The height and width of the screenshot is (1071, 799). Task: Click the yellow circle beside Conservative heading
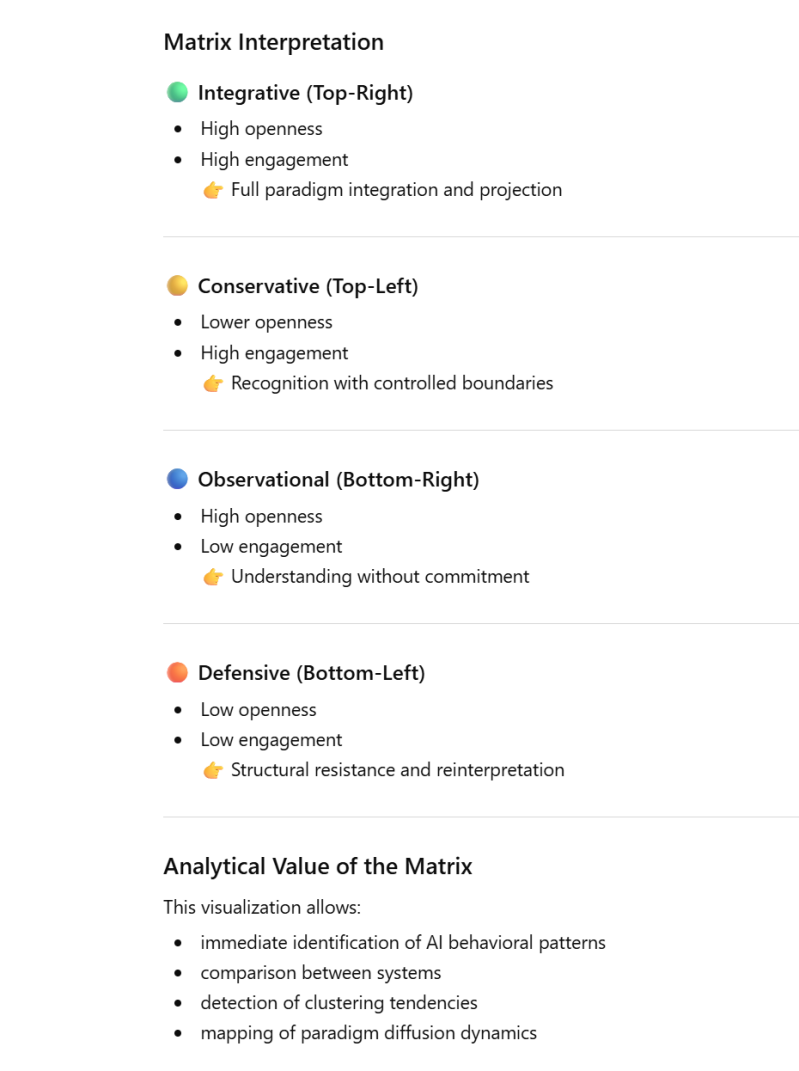tap(177, 286)
